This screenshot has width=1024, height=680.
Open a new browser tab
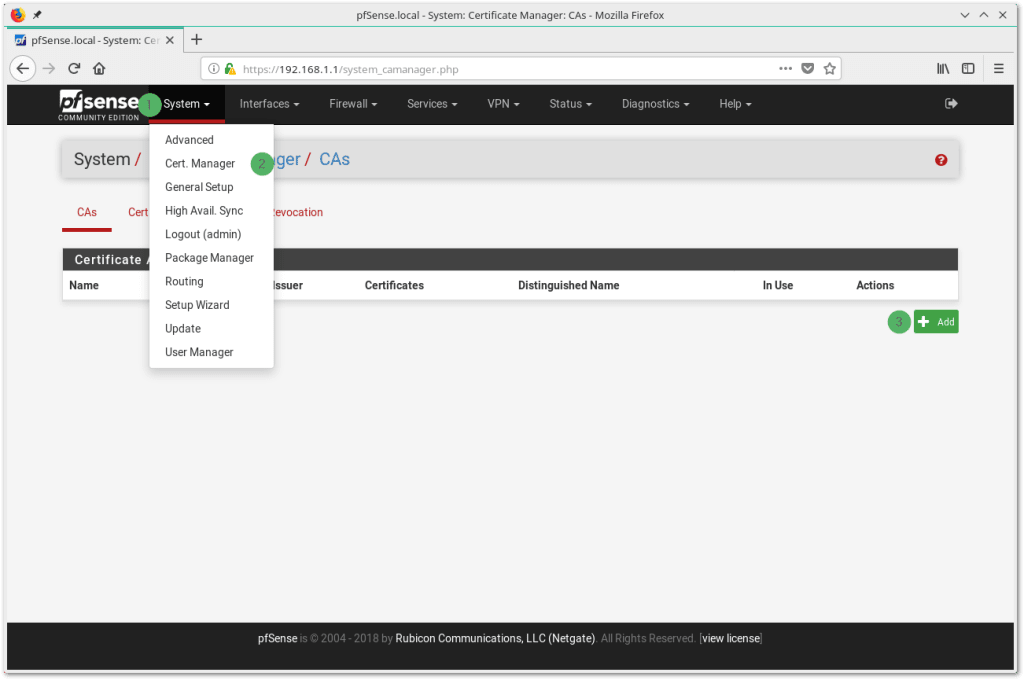point(196,40)
